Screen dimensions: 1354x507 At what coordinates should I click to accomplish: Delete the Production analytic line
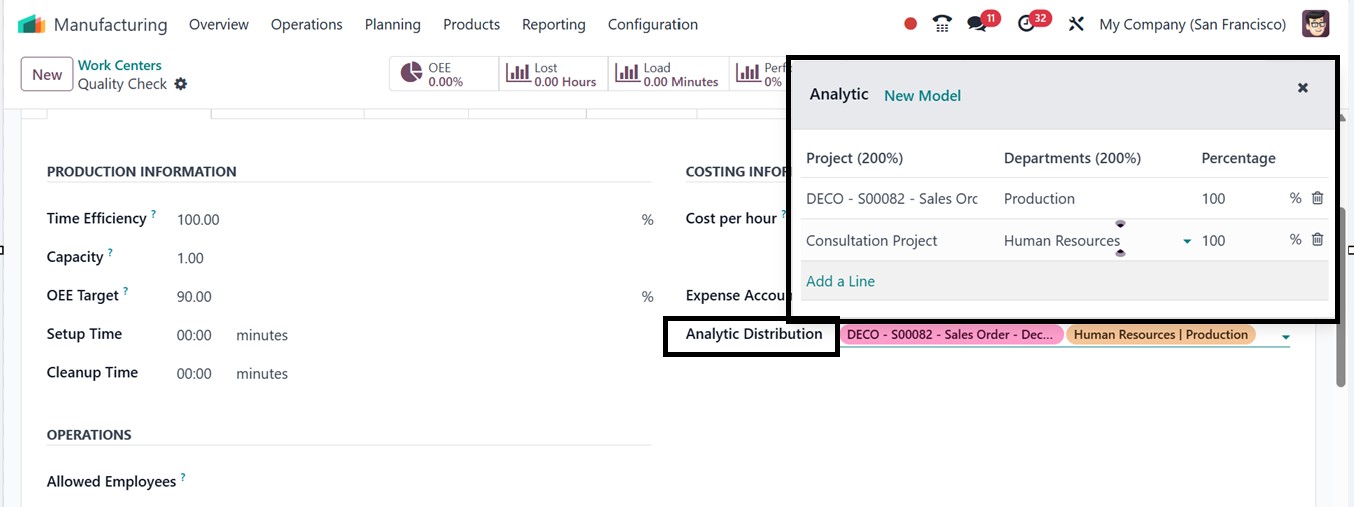[x=1317, y=198]
